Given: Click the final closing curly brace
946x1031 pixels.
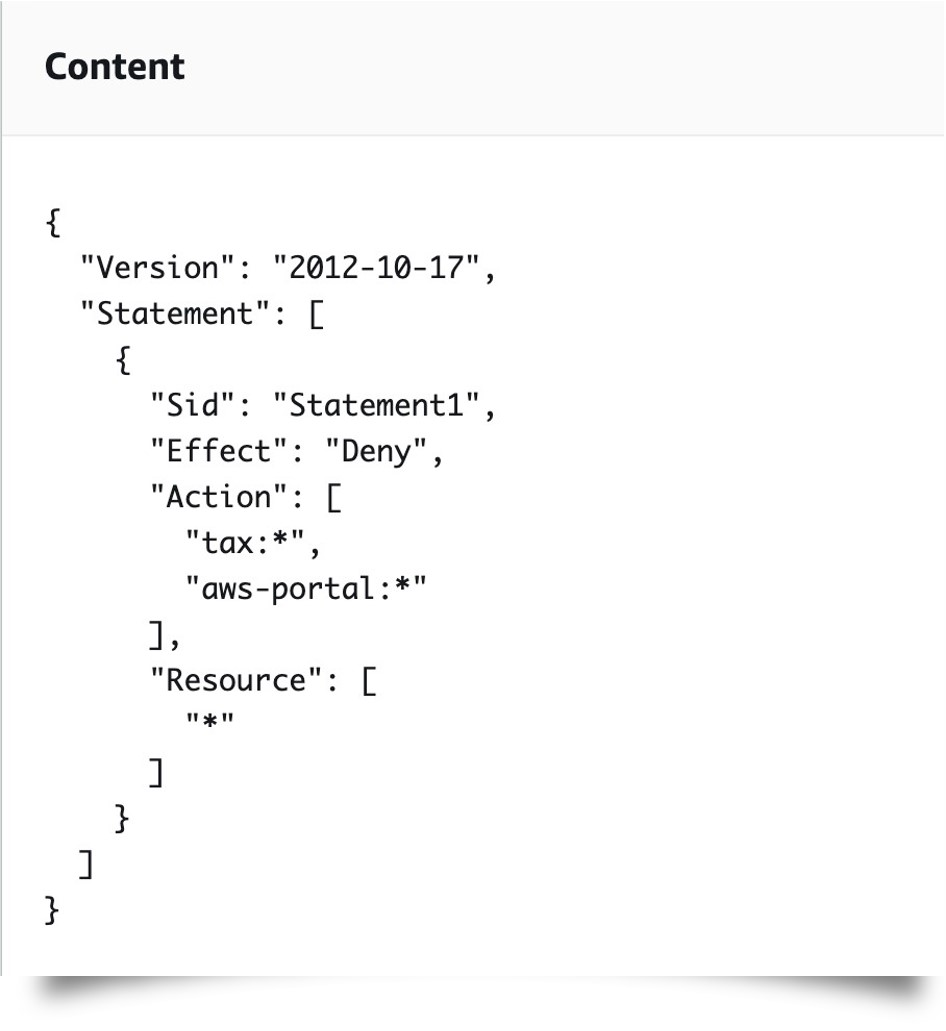Looking at the screenshot, I should click(52, 910).
